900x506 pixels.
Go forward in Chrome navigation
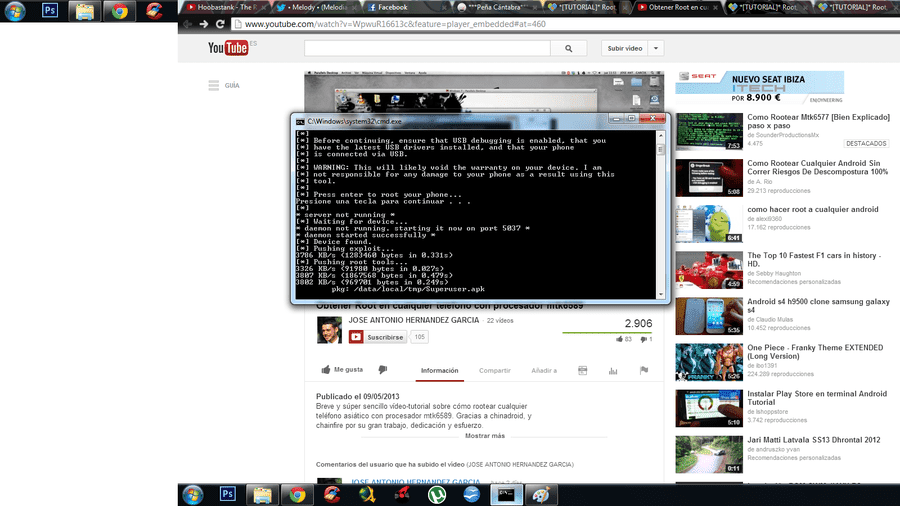click(204, 24)
